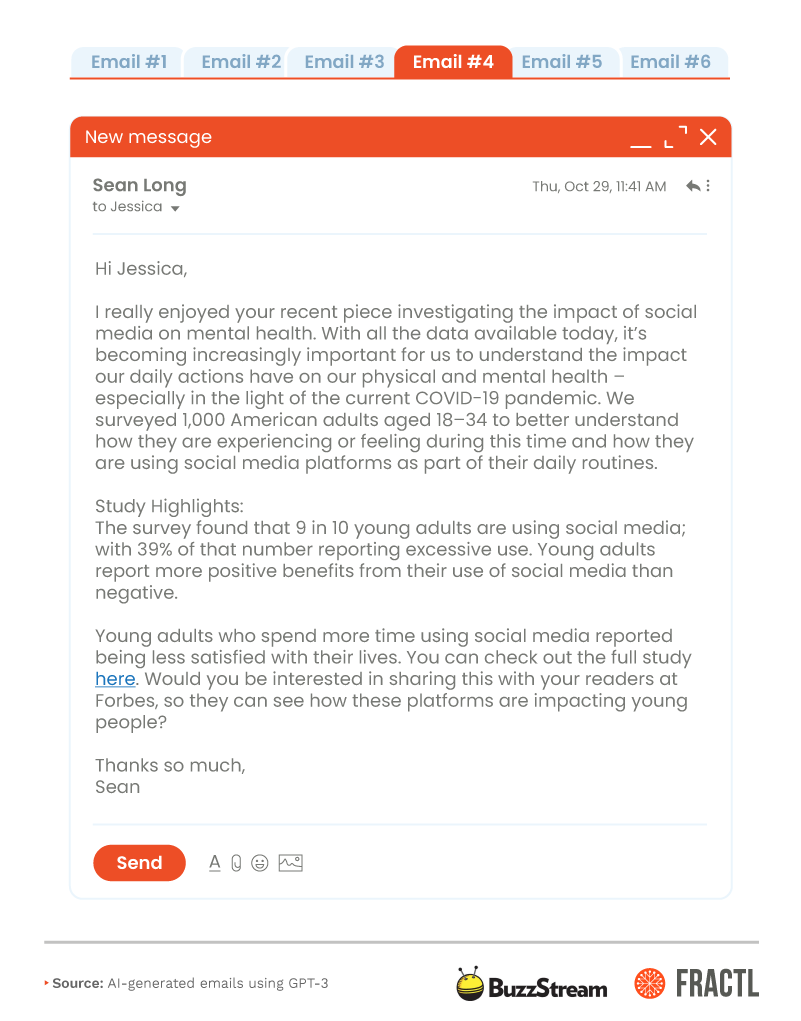The width and height of the screenshot is (801, 1021).
Task: Switch to the Email #1 tab
Action: (x=128, y=62)
